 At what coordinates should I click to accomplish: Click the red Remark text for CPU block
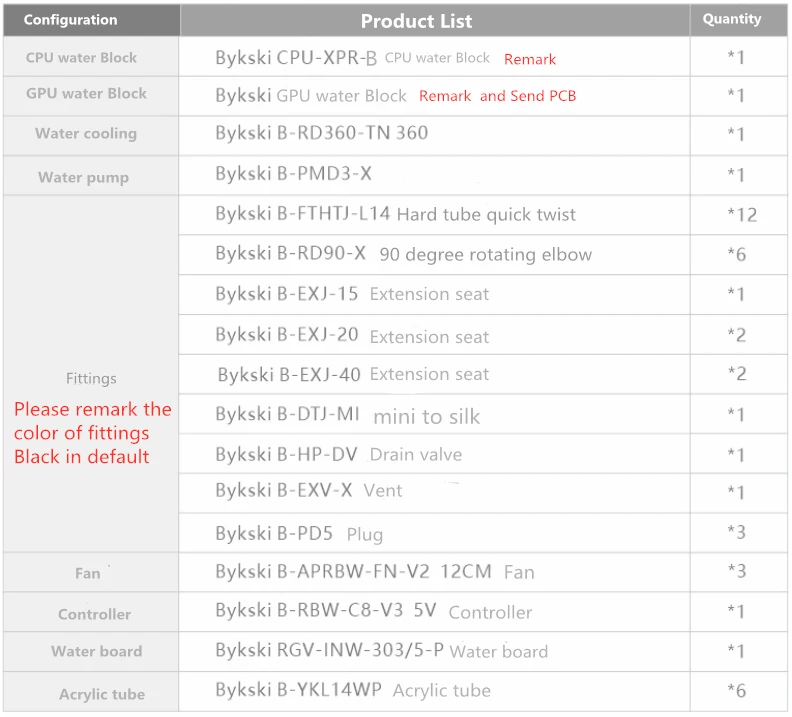[529, 60]
